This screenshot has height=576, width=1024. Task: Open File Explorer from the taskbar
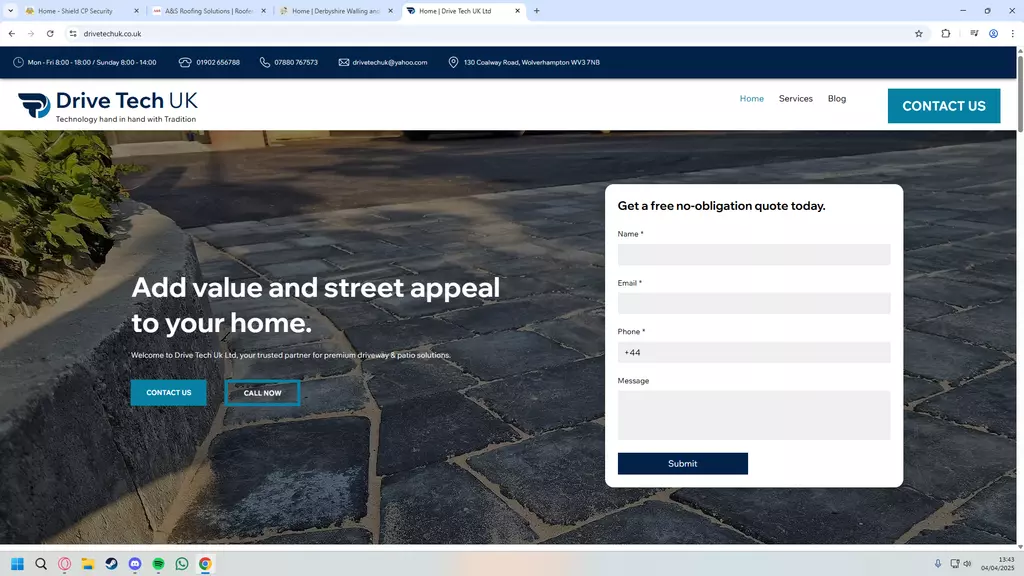[x=88, y=564]
